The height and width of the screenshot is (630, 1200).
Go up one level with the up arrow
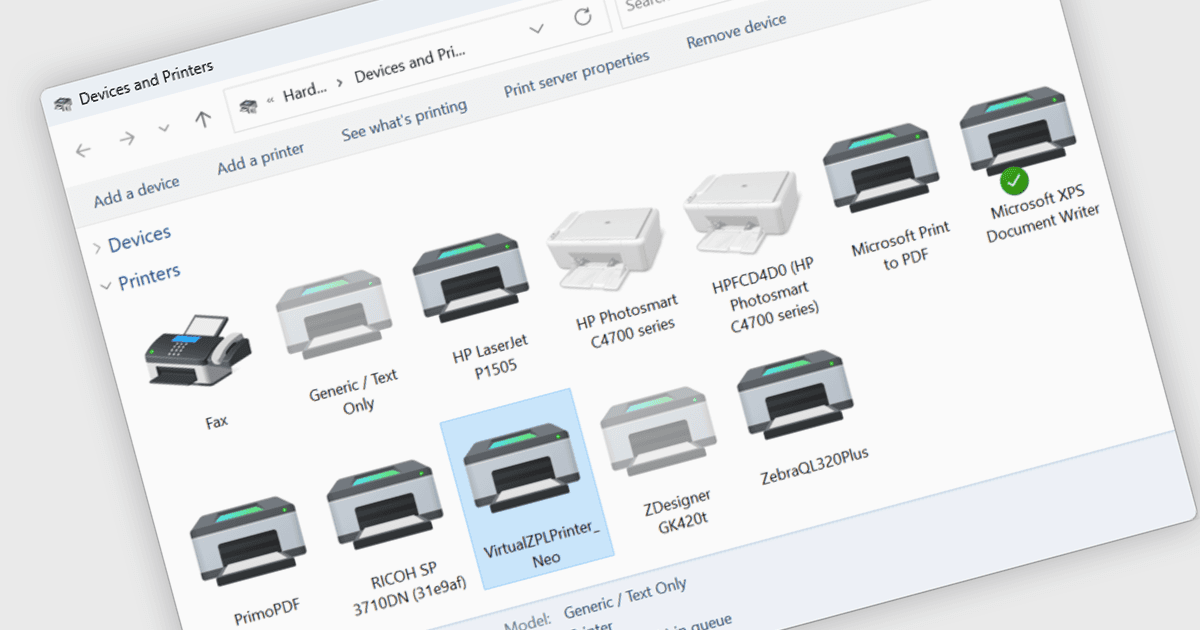(203, 119)
